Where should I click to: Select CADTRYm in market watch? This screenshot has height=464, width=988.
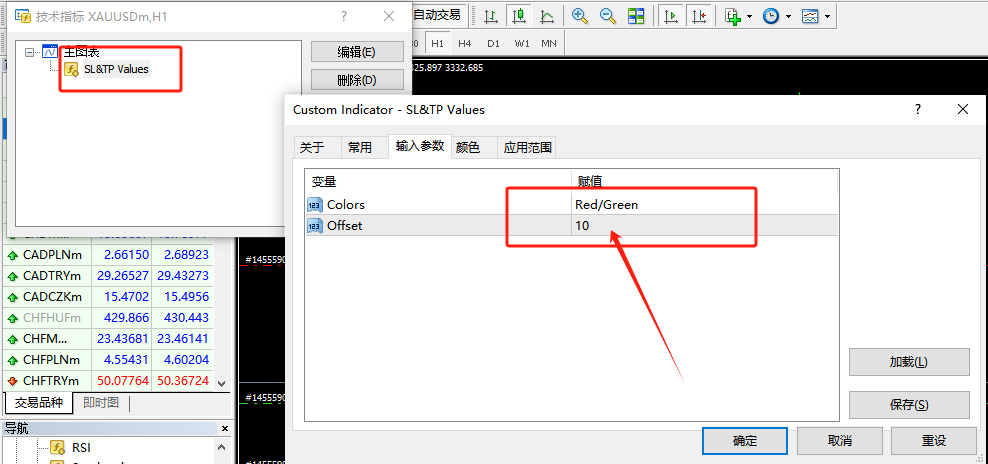(52, 276)
